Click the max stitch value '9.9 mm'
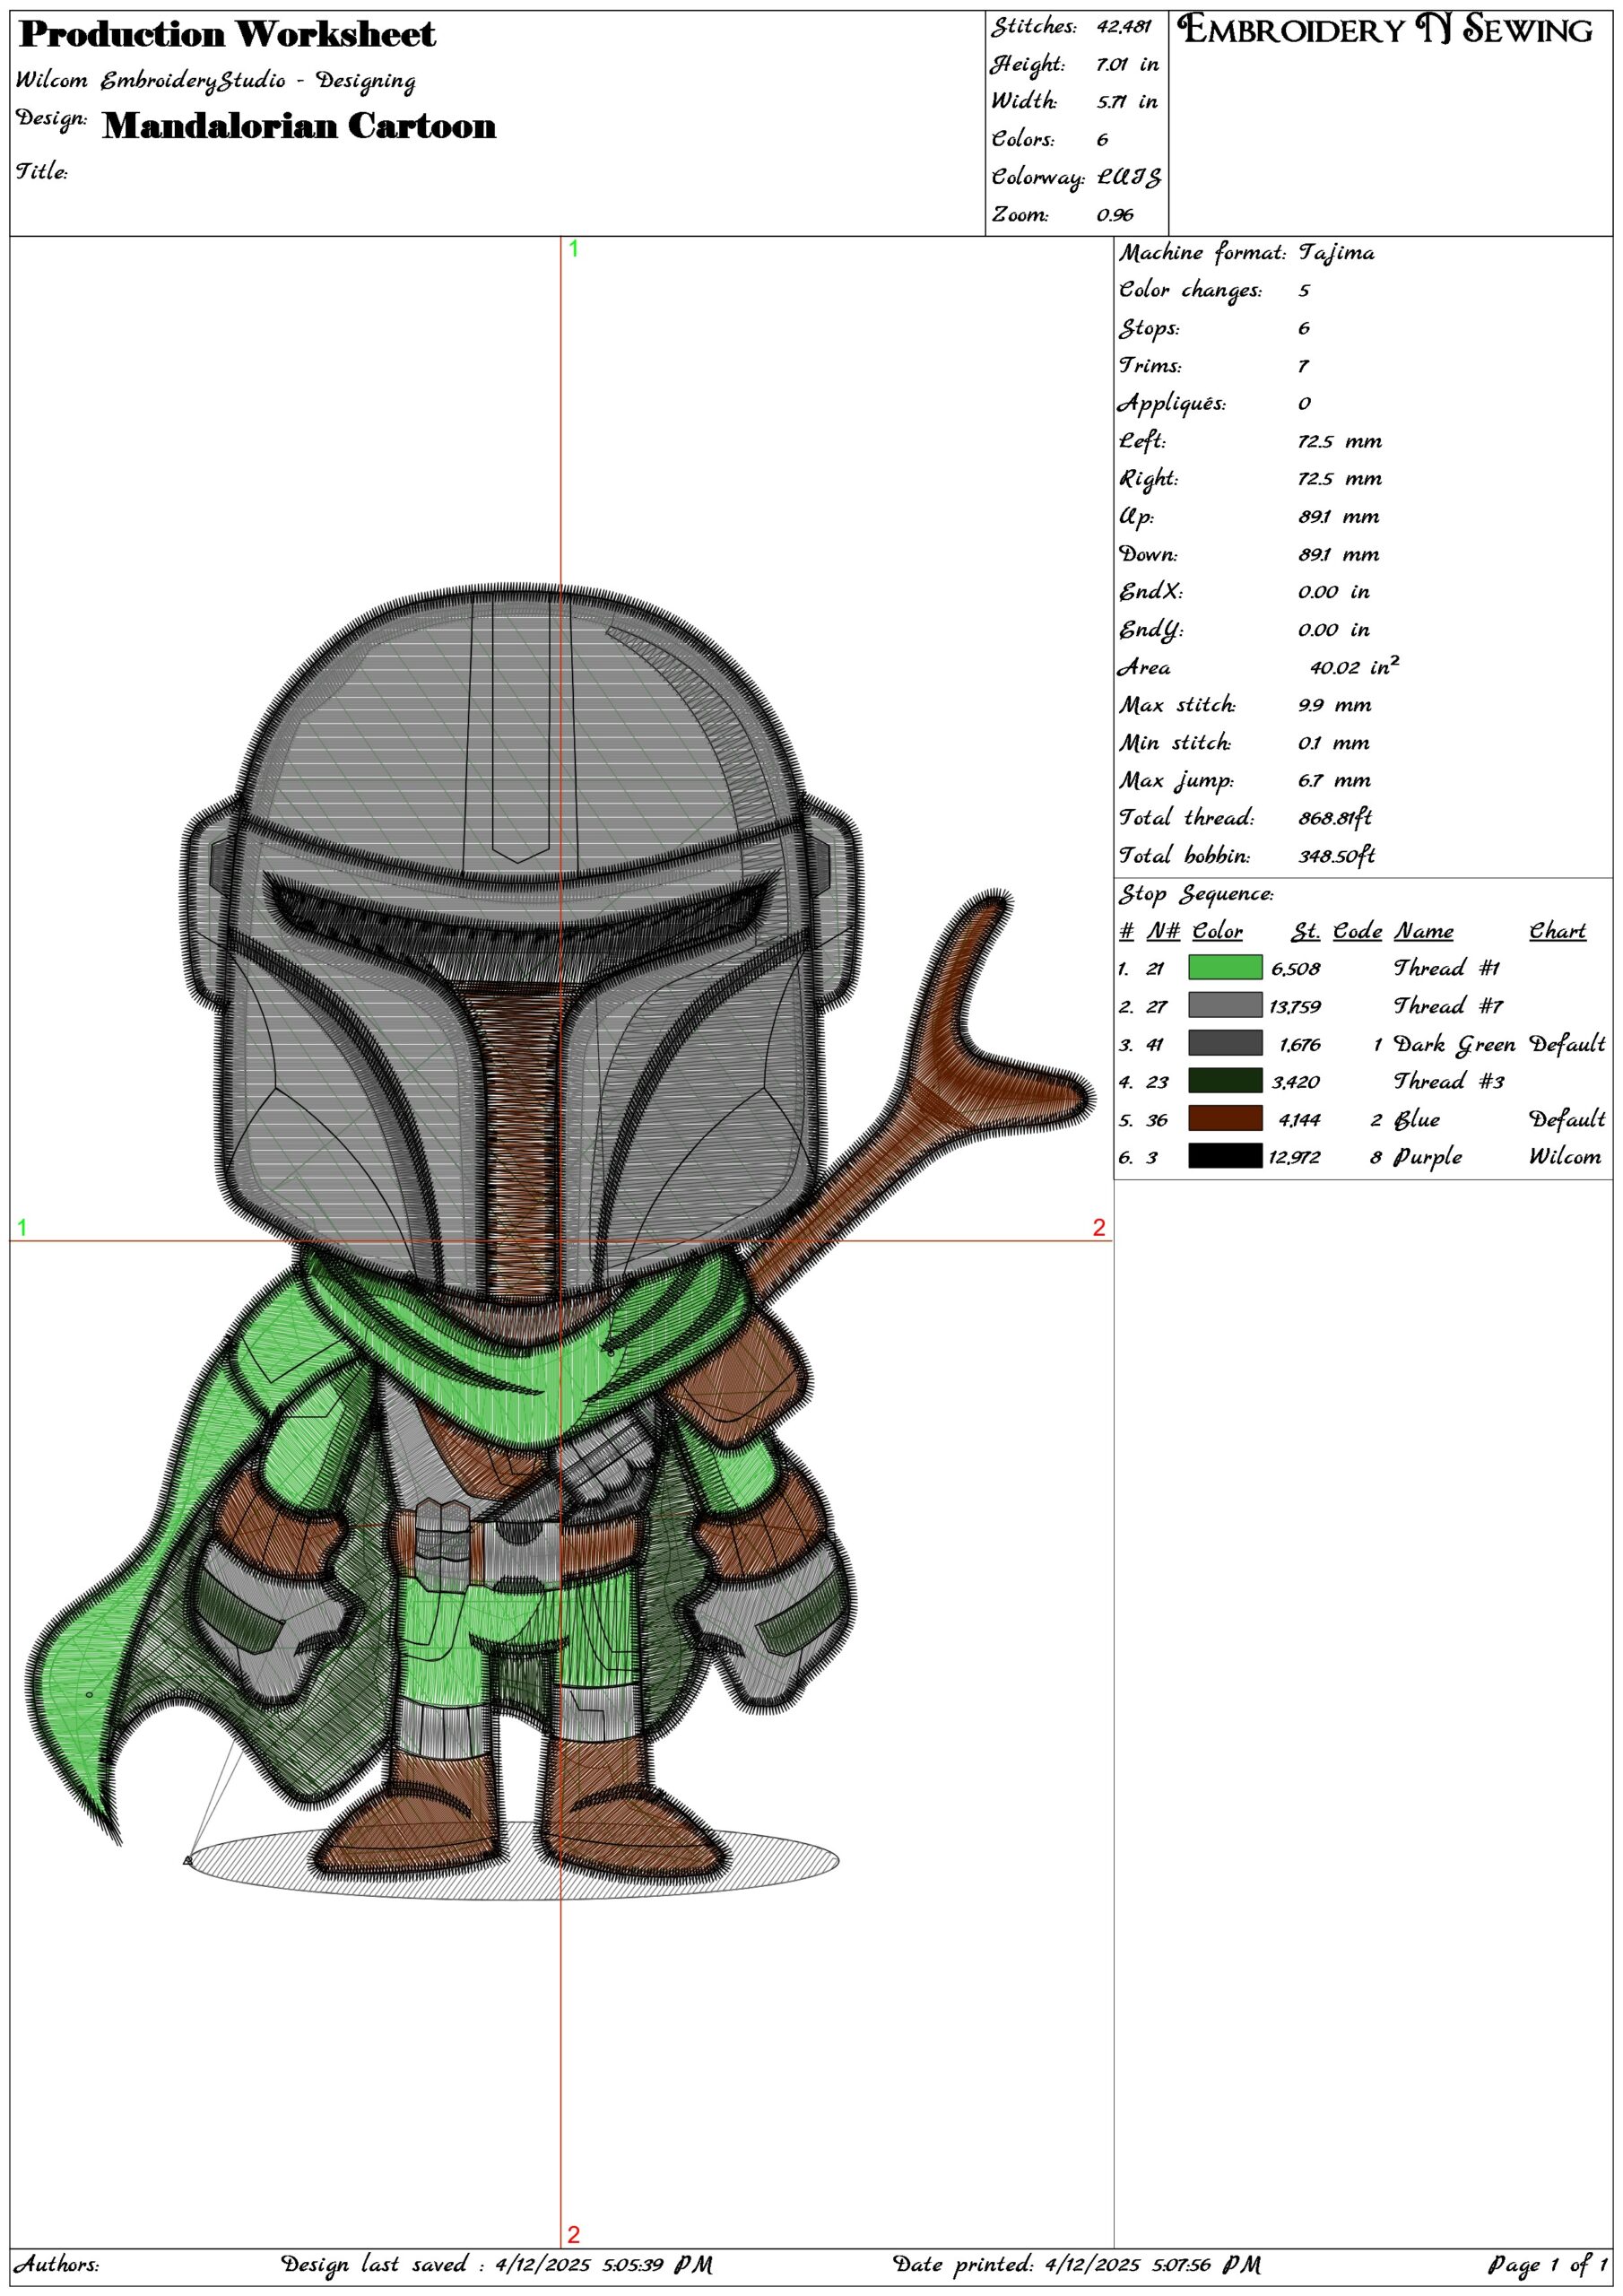The width and height of the screenshot is (1623, 2296). coord(1334,705)
